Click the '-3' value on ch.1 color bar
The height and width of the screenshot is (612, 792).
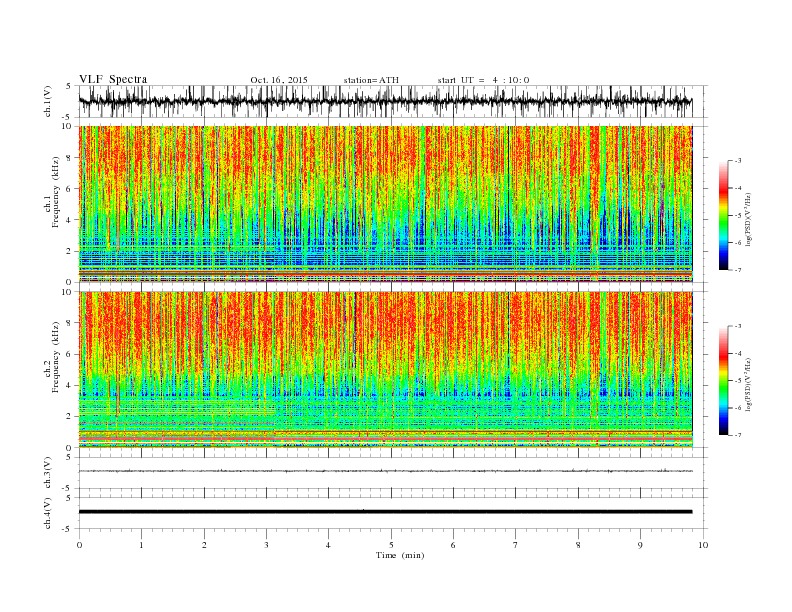coord(738,161)
